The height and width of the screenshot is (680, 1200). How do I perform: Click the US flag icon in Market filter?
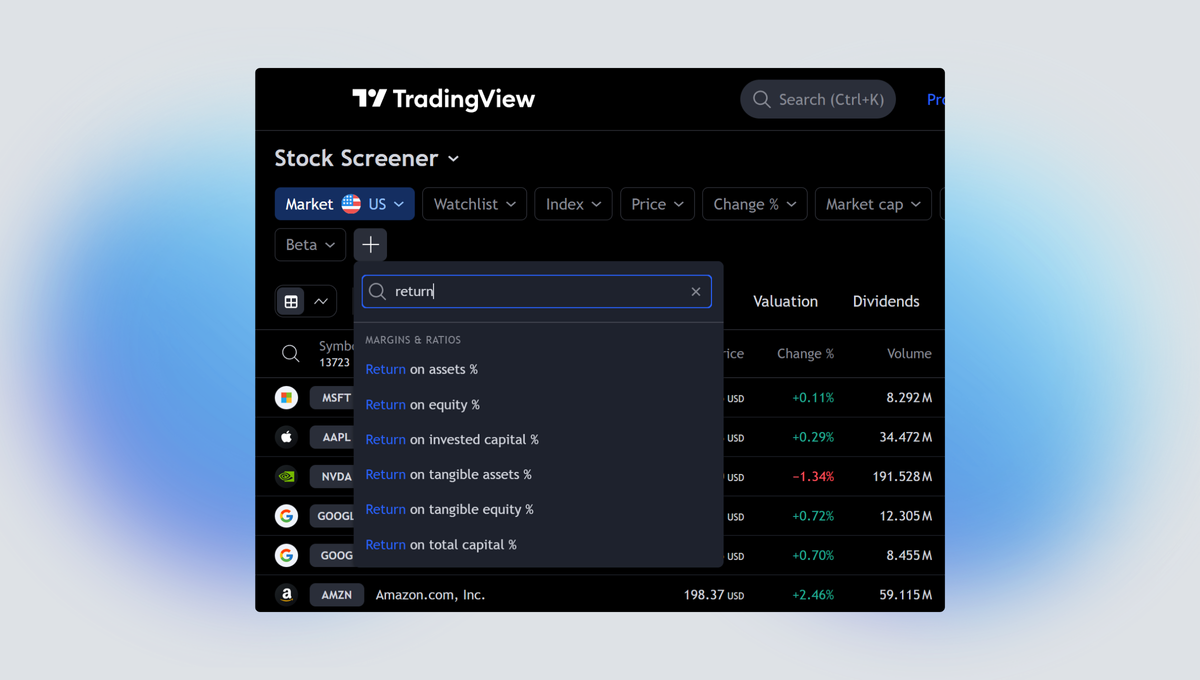[x=351, y=204]
